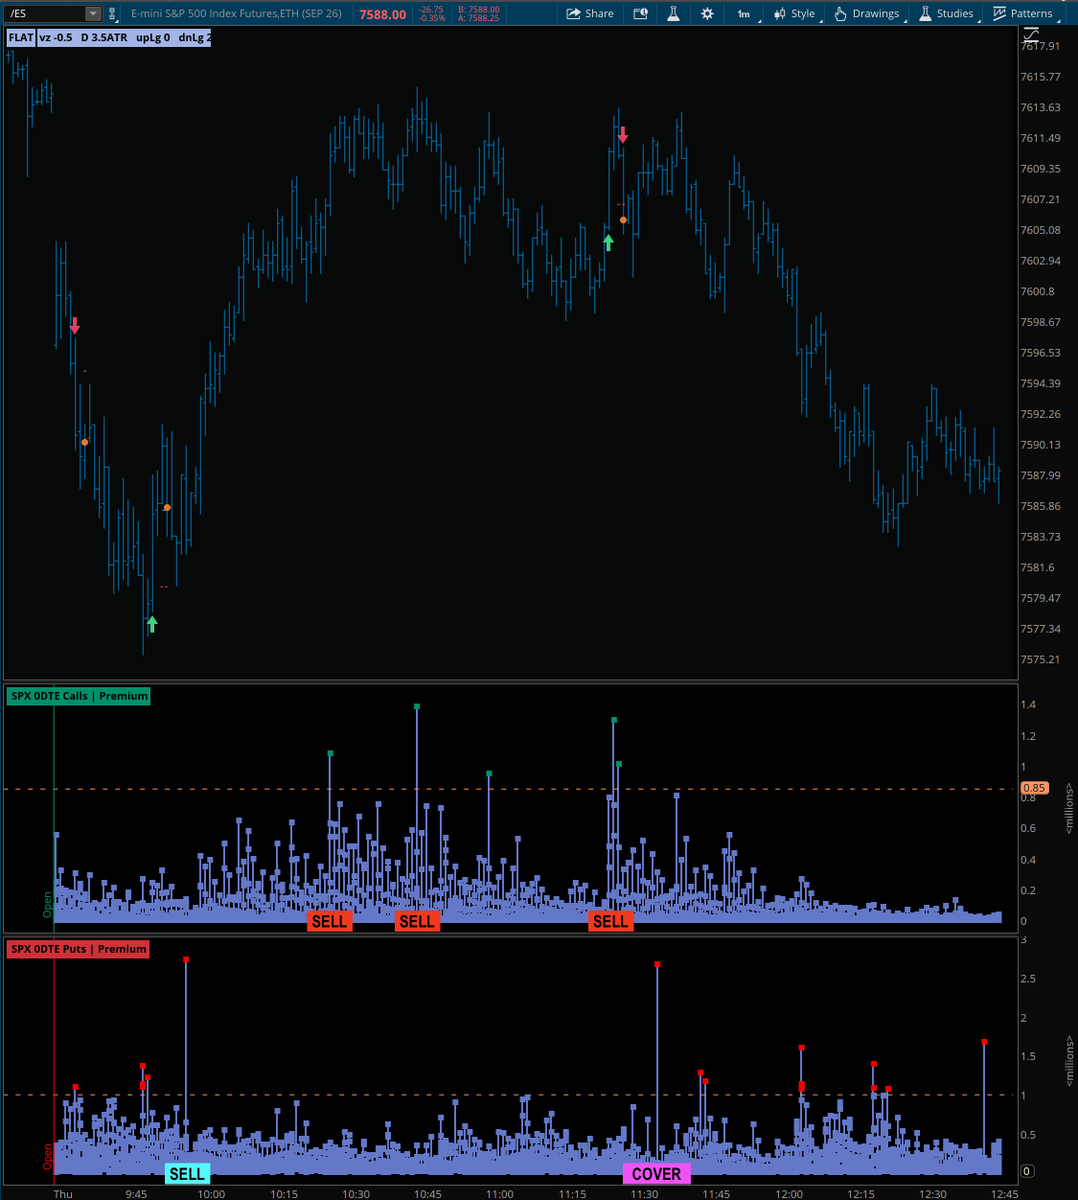Click the second red SELL marker near 10:42
The height and width of the screenshot is (1200, 1078).
click(x=417, y=921)
